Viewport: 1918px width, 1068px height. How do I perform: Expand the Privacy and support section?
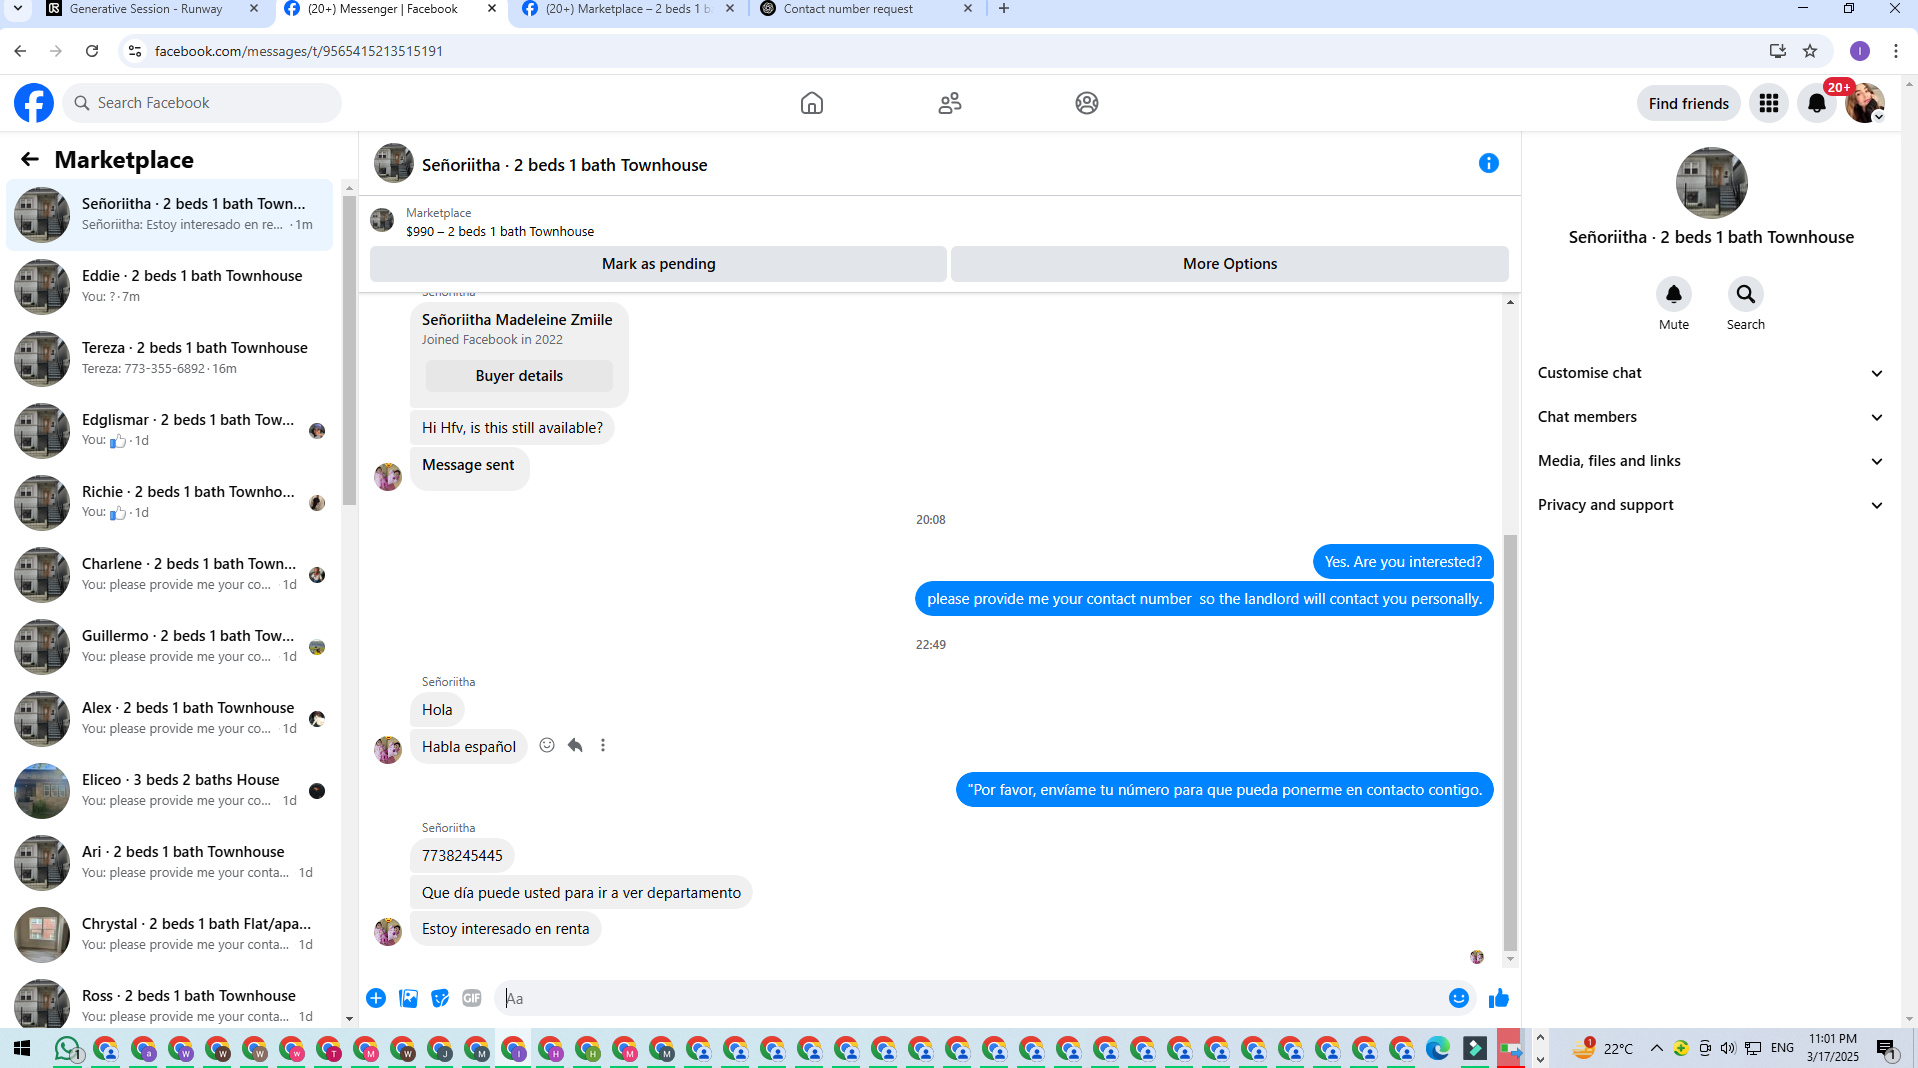pos(1711,505)
